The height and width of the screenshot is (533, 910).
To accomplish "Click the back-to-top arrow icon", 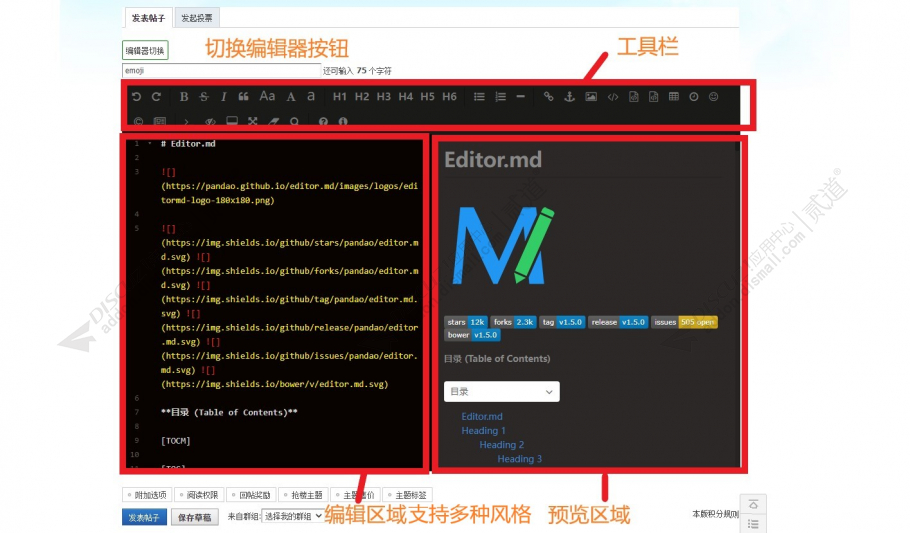I will pyautogui.click(x=753, y=505).
